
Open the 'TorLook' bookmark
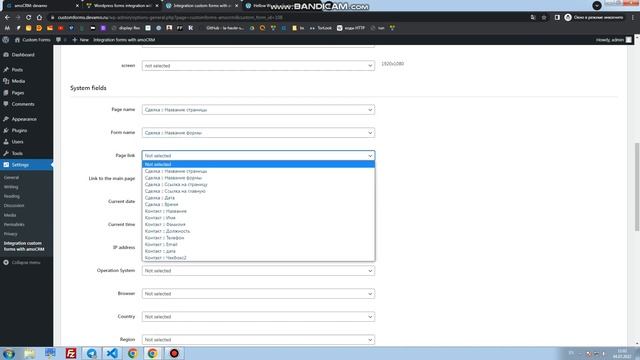[x=321, y=28]
